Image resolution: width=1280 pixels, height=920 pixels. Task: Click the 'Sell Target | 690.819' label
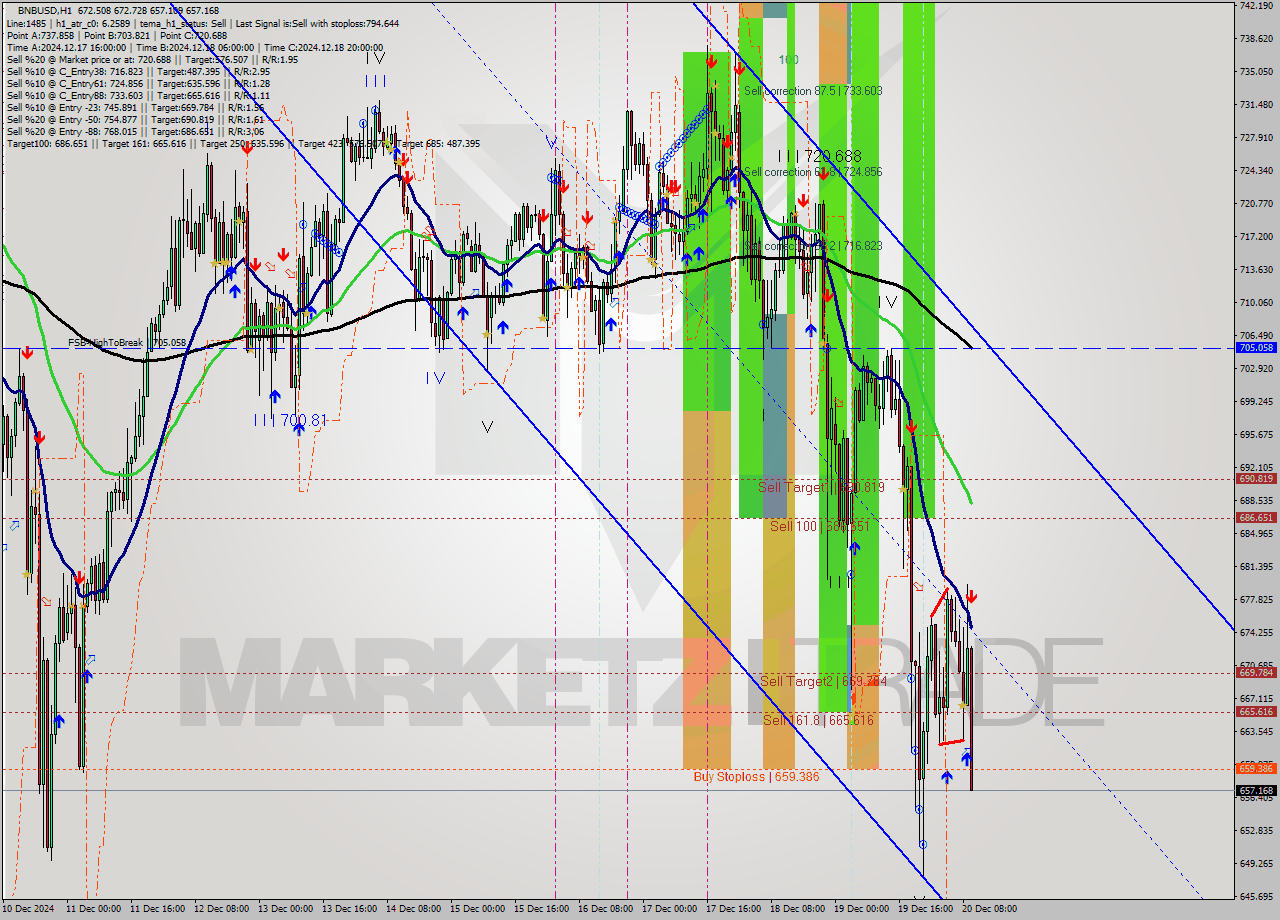pos(821,487)
